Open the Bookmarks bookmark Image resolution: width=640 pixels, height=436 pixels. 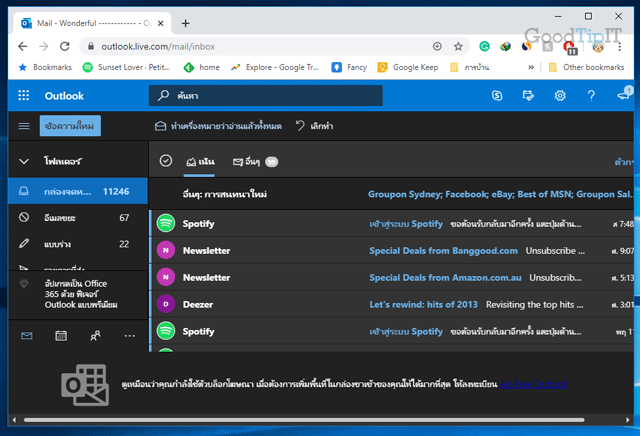(x=45, y=67)
